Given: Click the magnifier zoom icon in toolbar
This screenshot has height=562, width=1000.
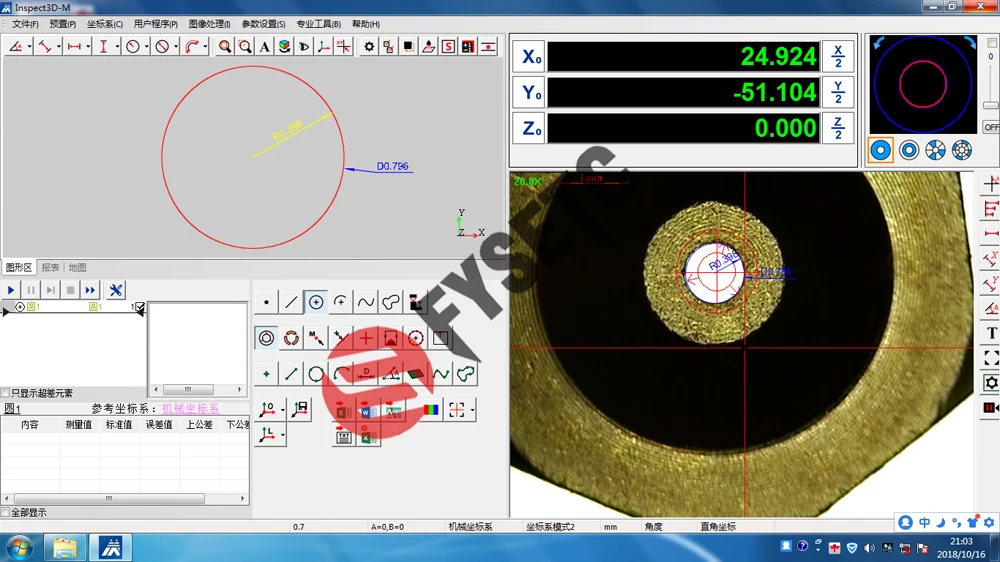Looking at the screenshot, I should [225, 47].
